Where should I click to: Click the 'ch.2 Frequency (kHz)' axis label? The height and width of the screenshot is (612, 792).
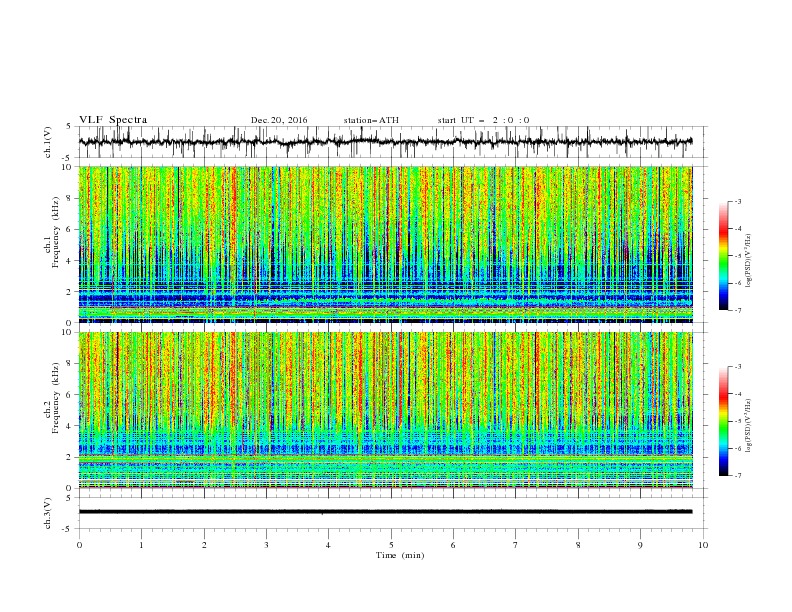click(x=52, y=398)
